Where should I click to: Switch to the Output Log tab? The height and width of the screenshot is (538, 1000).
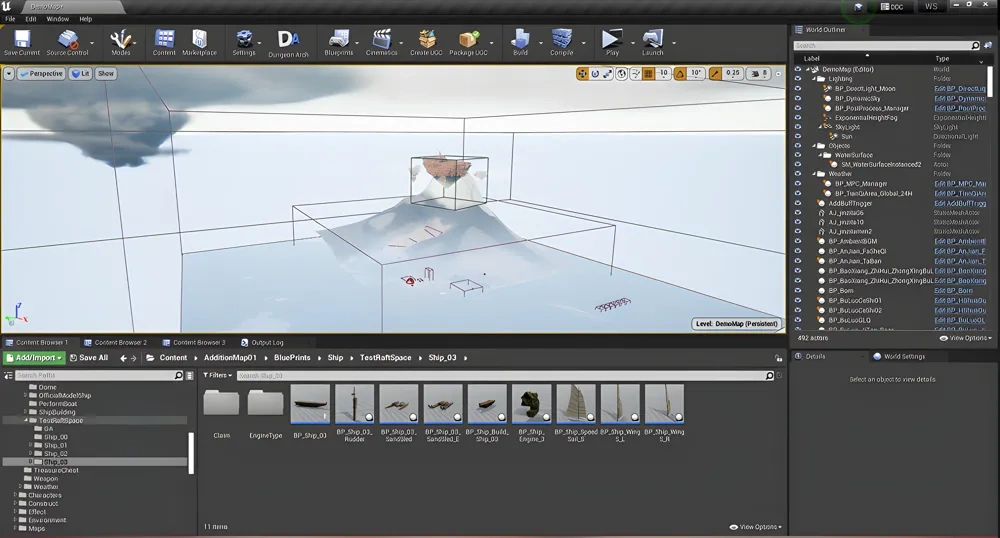266,342
